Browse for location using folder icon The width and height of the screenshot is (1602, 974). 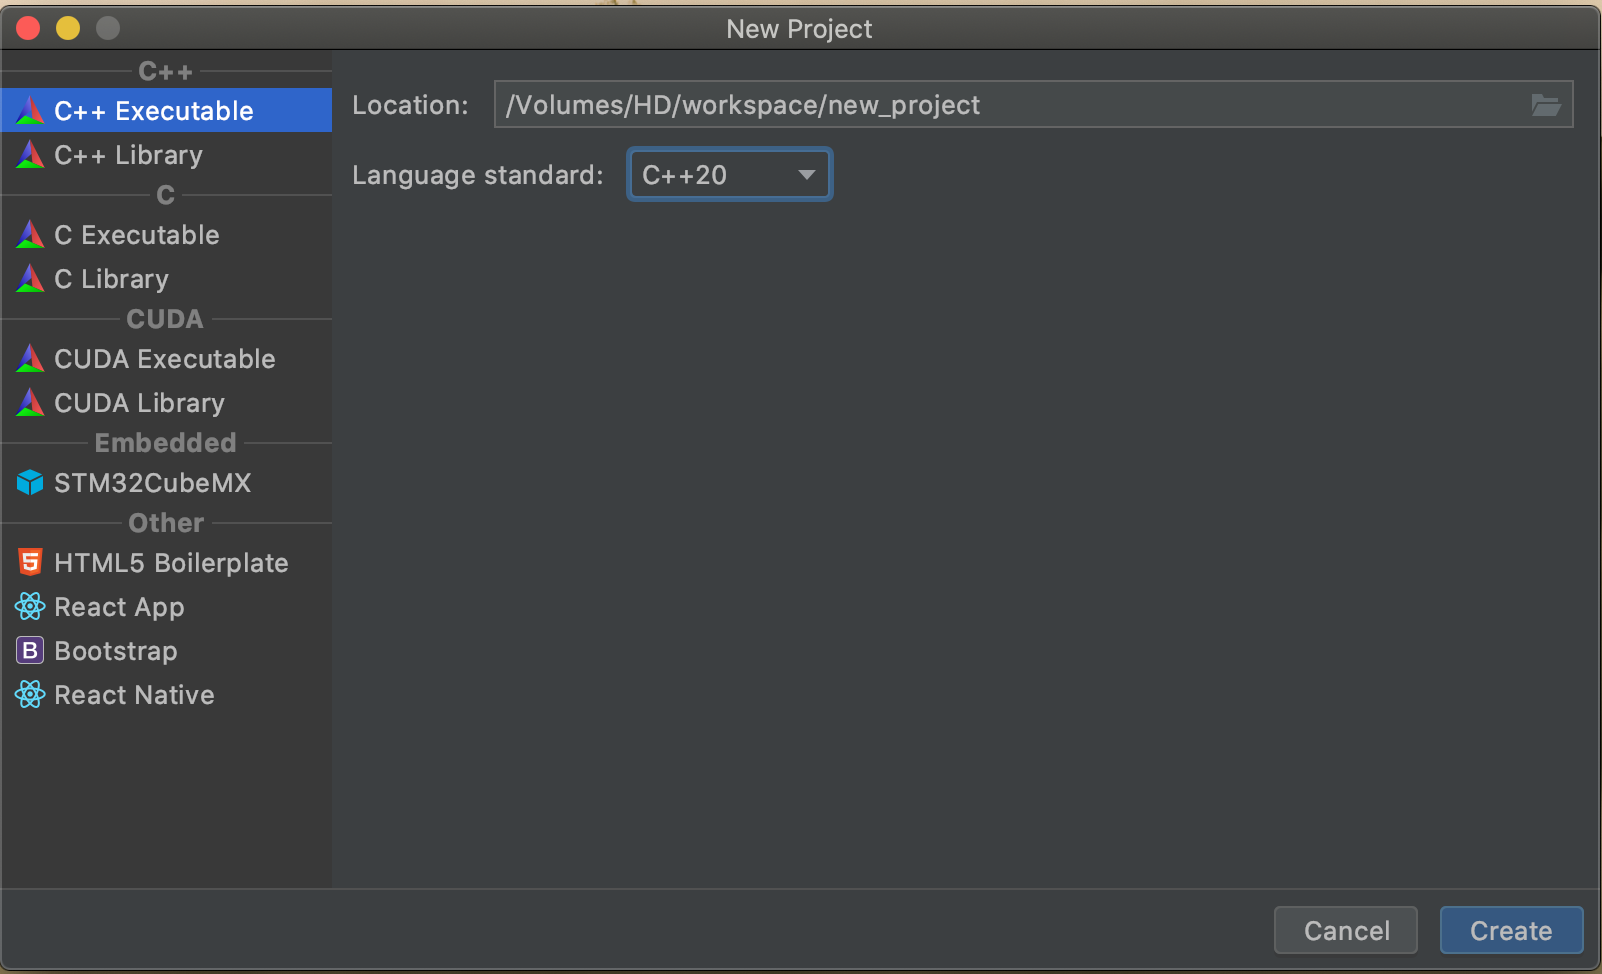coord(1545,105)
